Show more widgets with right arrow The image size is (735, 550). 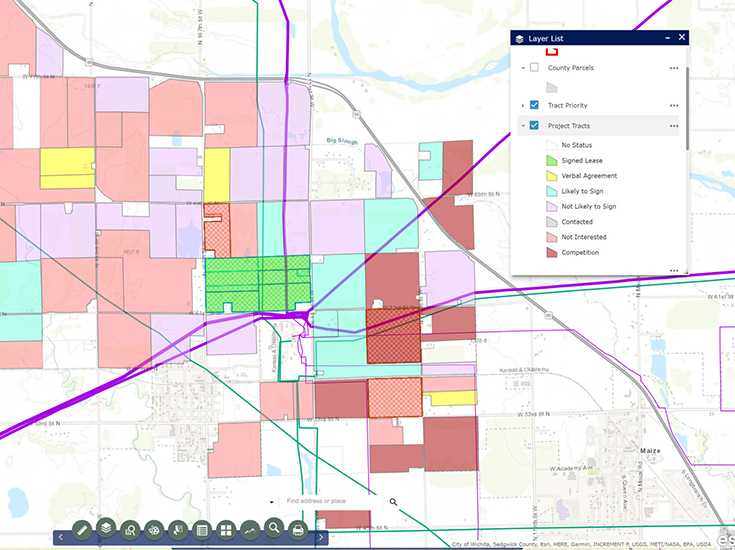(321, 537)
